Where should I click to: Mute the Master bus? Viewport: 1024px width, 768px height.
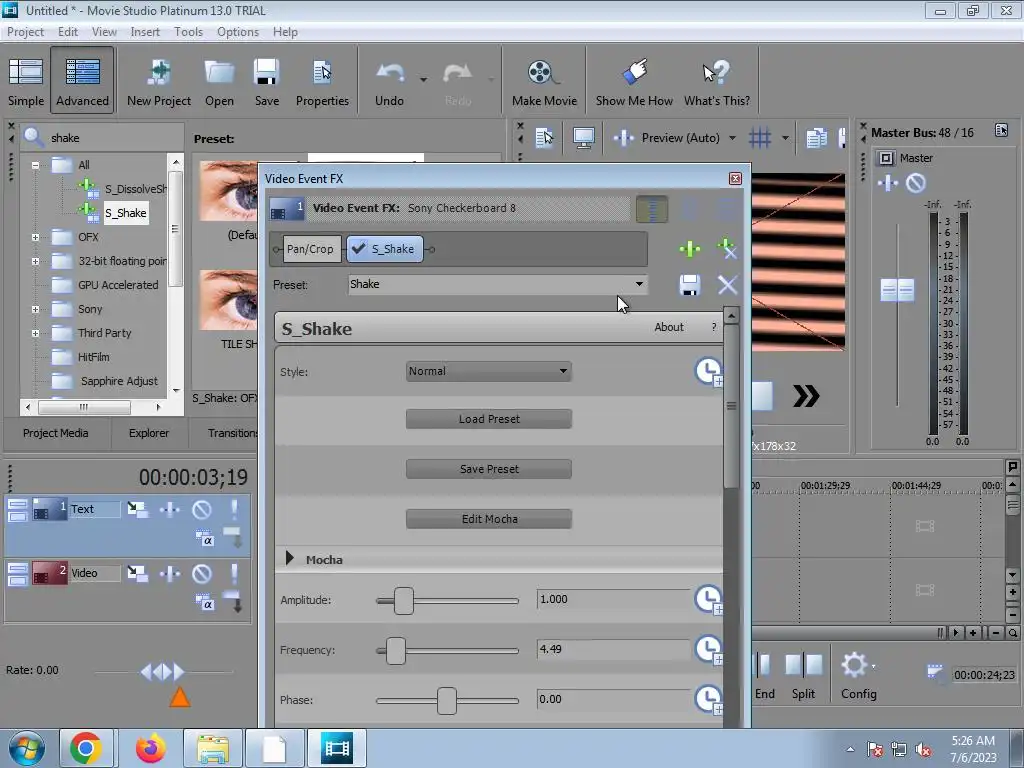click(916, 184)
